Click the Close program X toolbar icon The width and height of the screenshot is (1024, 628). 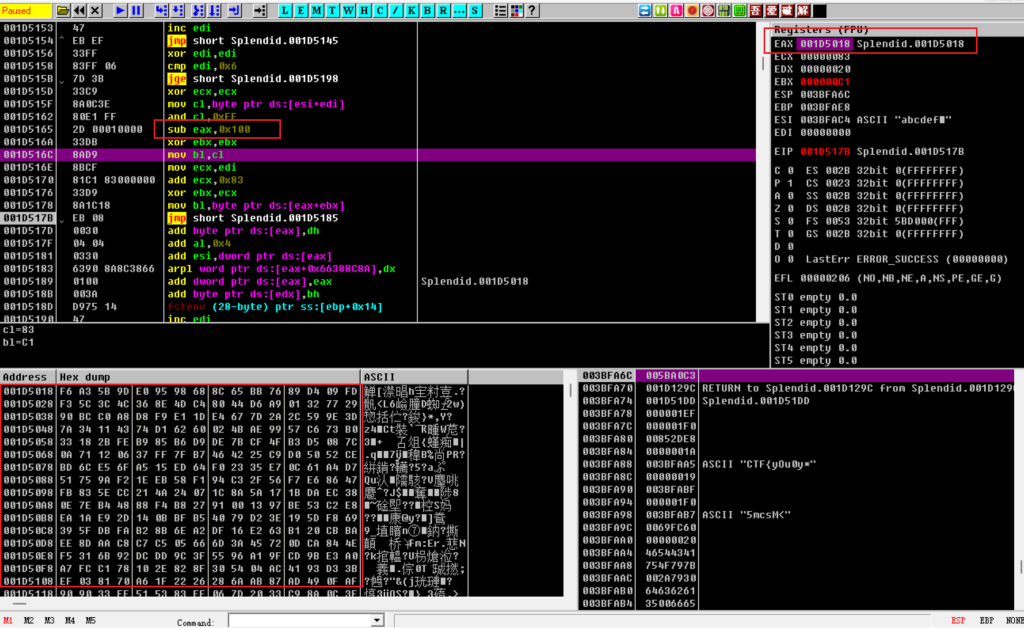[94, 10]
